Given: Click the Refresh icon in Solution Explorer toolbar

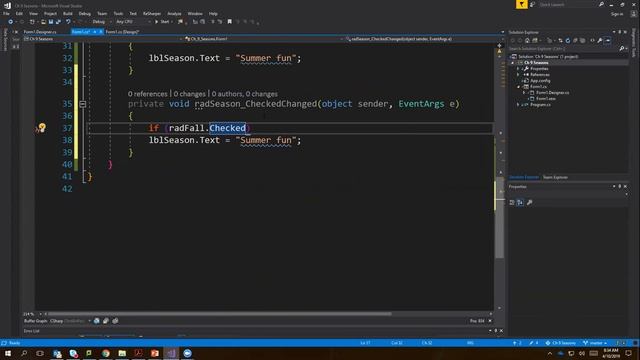Looking at the screenshot, I should 568,40.
